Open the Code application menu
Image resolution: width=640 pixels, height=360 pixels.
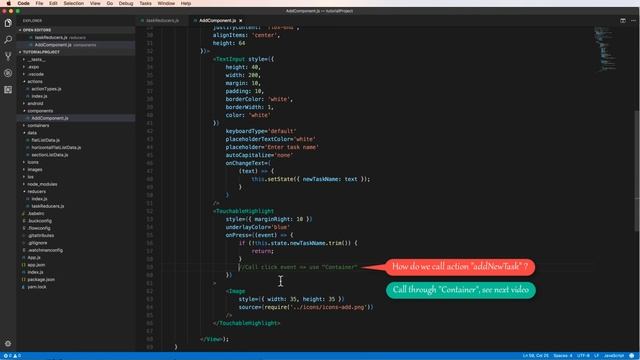point(24,3)
